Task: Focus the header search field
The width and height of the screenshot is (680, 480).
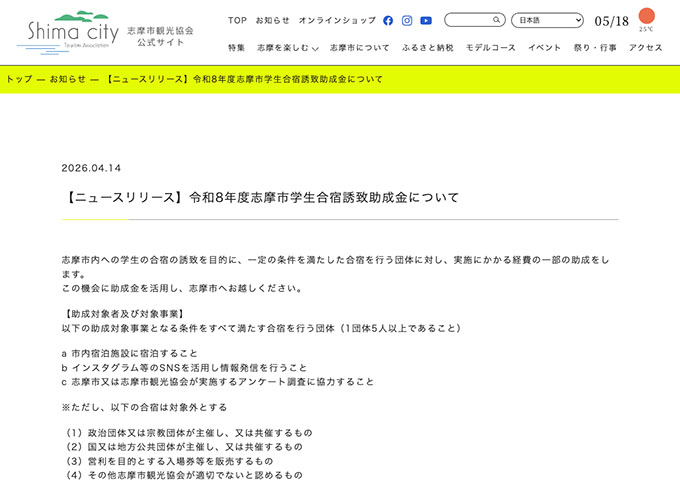Action: [474, 20]
